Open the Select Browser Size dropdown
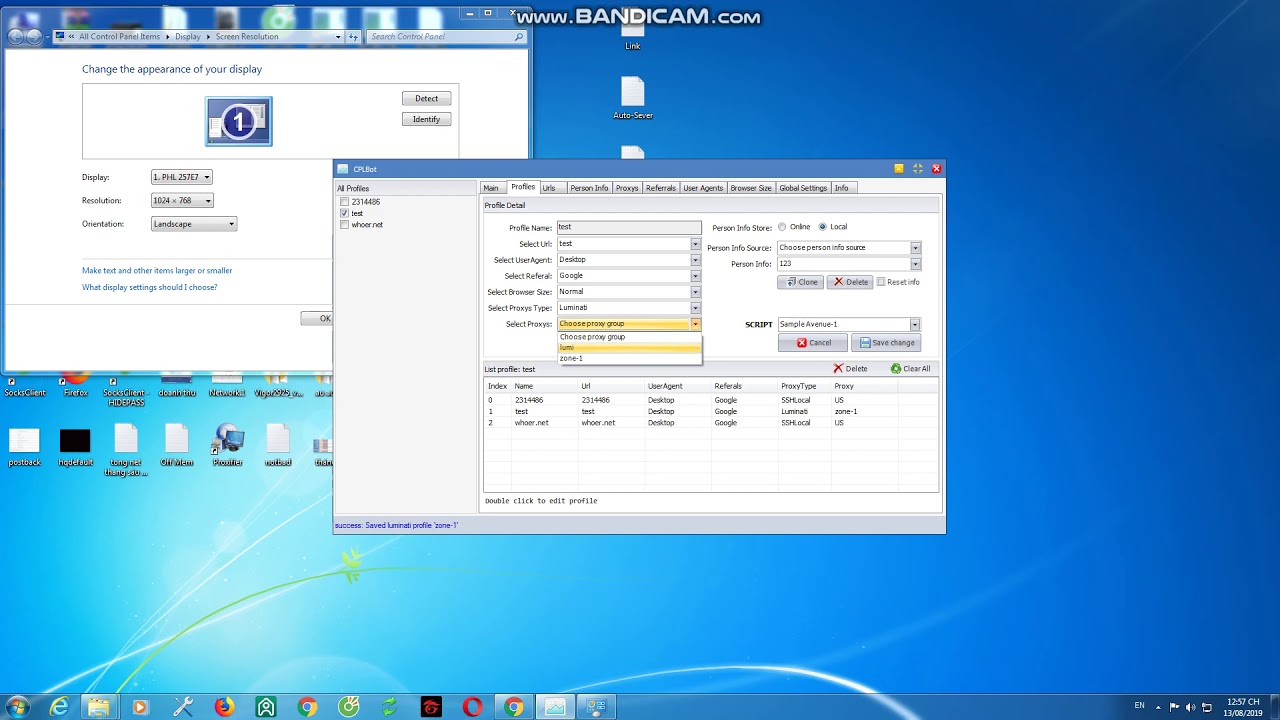 695,292
